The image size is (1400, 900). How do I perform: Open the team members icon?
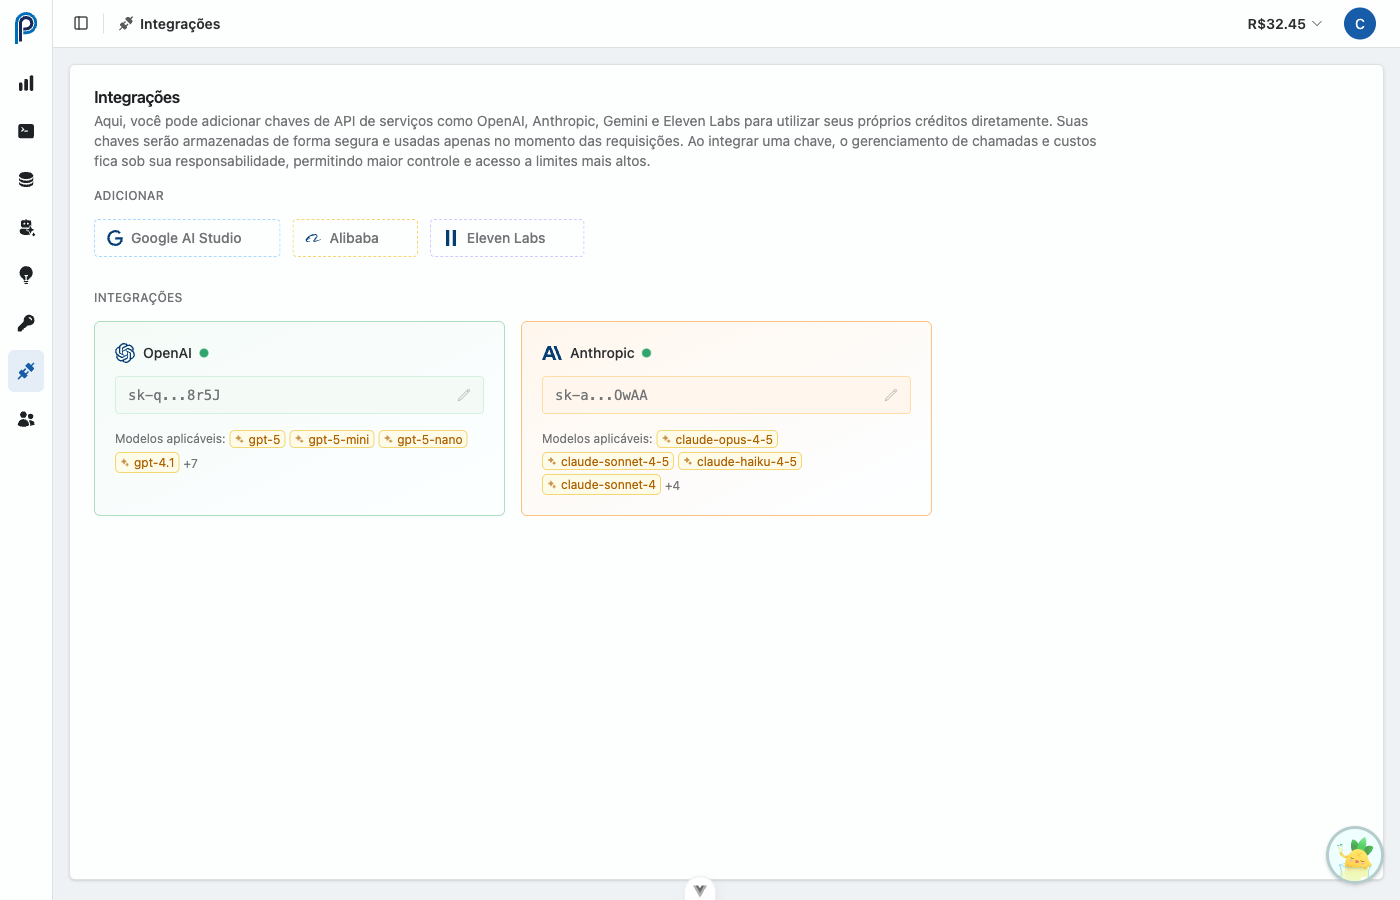coord(26,419)
